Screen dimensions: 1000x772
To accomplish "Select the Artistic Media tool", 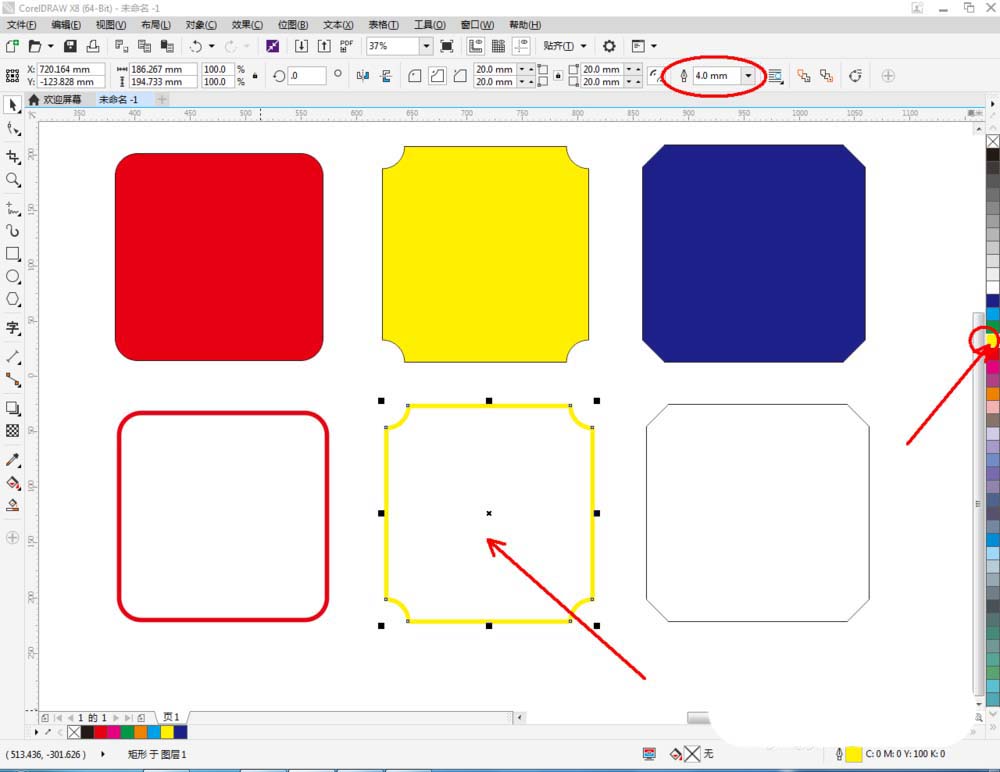I will click(x=12, y=230).
